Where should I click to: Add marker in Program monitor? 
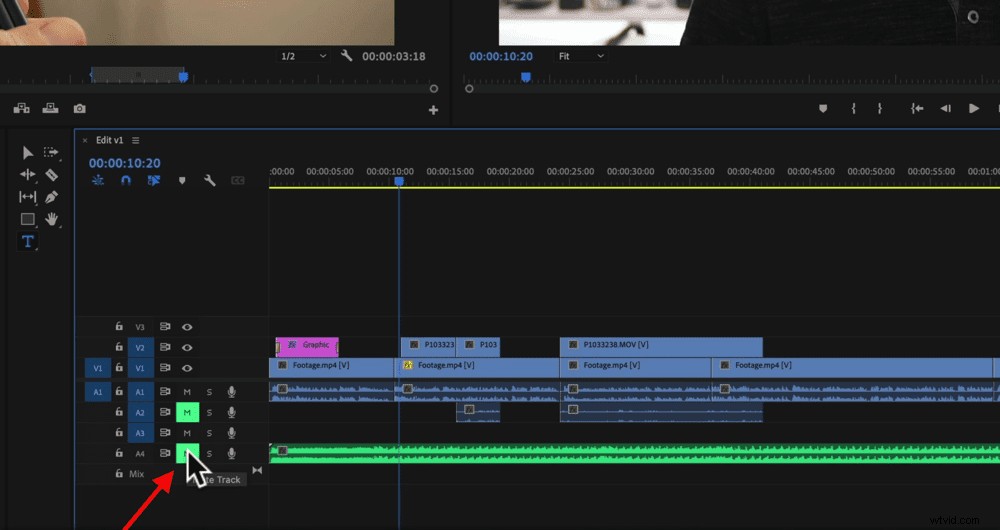pos(823,108)
